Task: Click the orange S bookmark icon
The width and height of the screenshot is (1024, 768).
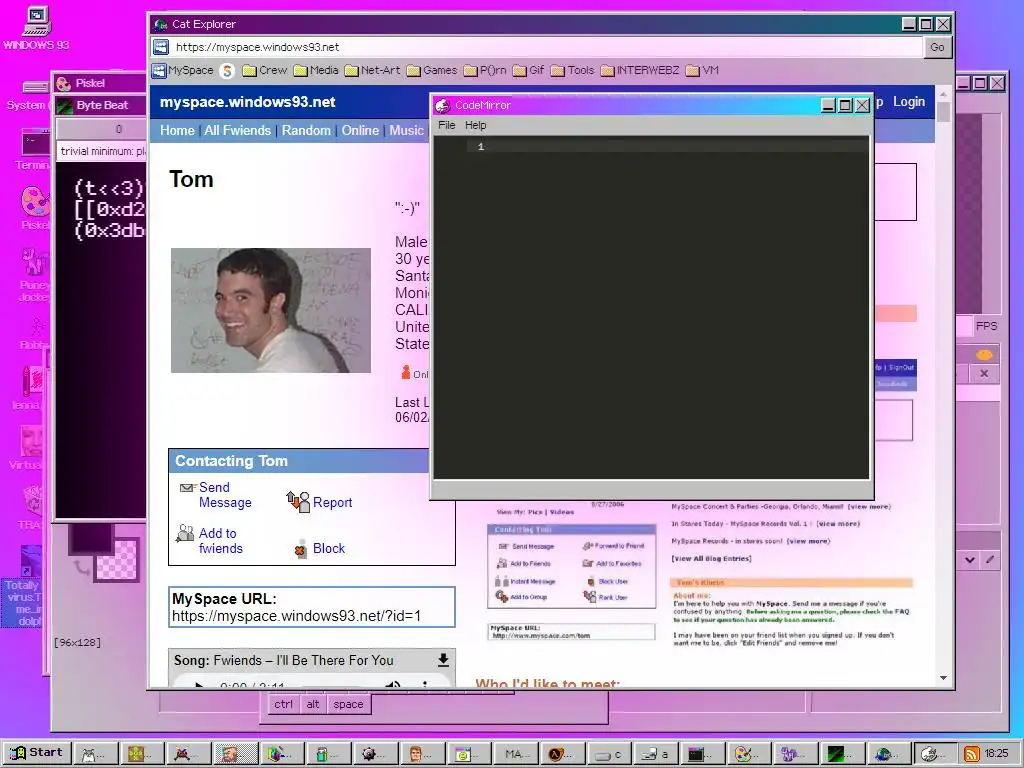Action: click(x=227, y=71)
